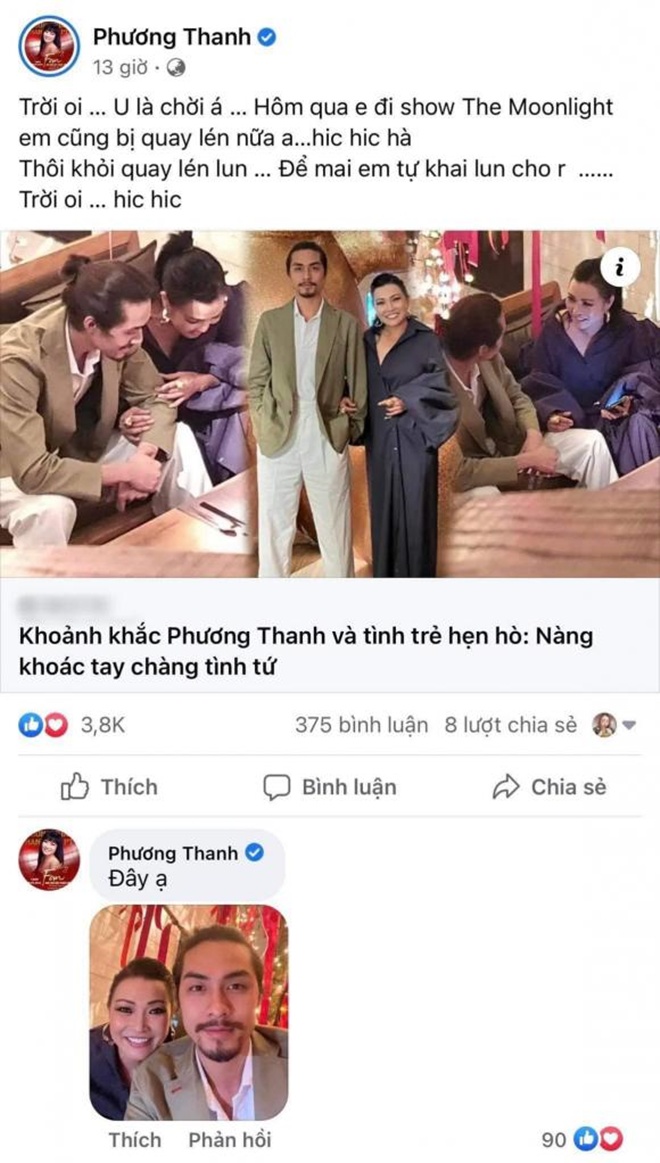Expand the comment-as profile dropdown arrow
This screenshot has height=1163, width=660.
click(x=629, y=725)
